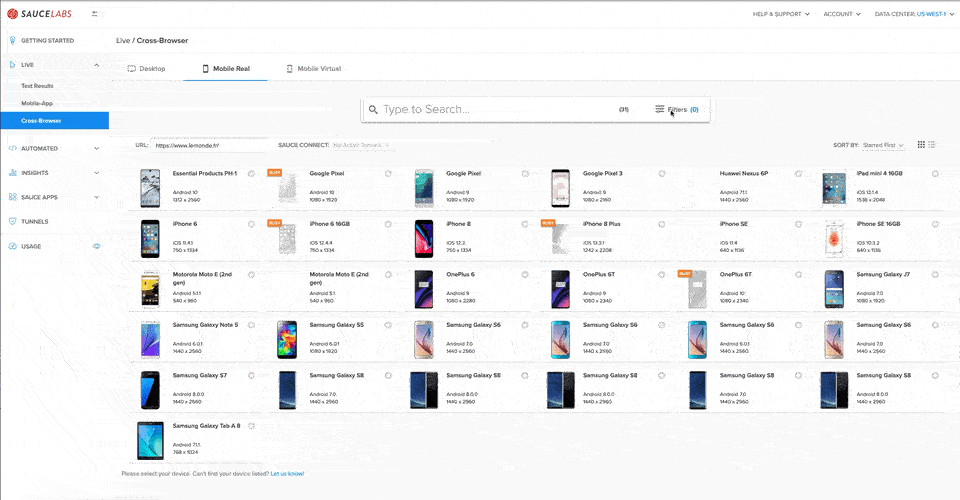
Task: Open the Usage page label
Action: click(x=31, y=246)
